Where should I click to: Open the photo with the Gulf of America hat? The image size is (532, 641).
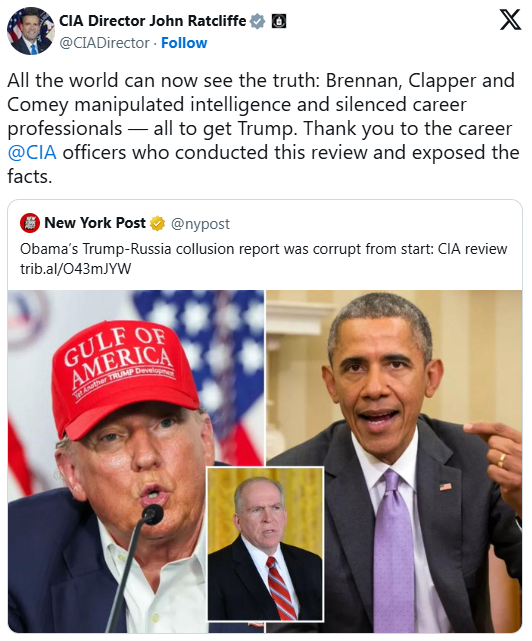coord(136,461)
